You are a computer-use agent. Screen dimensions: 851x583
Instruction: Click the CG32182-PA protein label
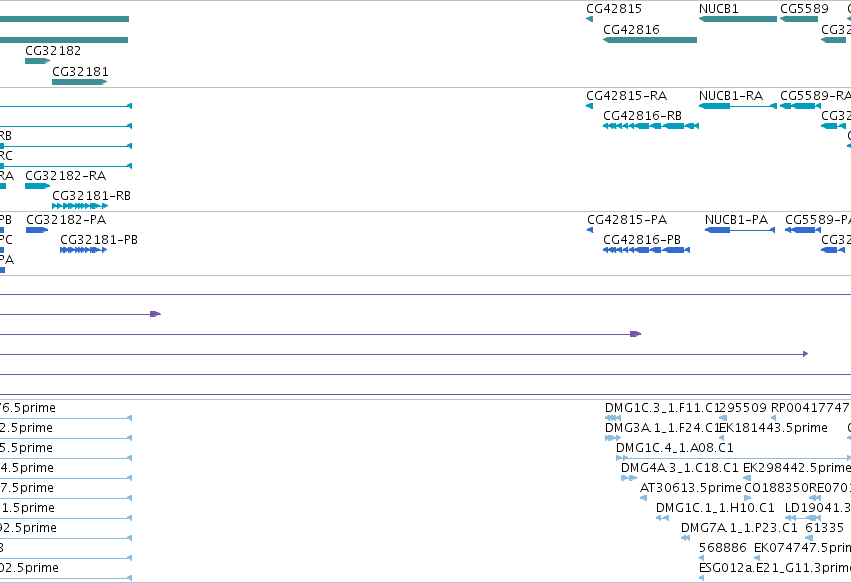[66, 219]
